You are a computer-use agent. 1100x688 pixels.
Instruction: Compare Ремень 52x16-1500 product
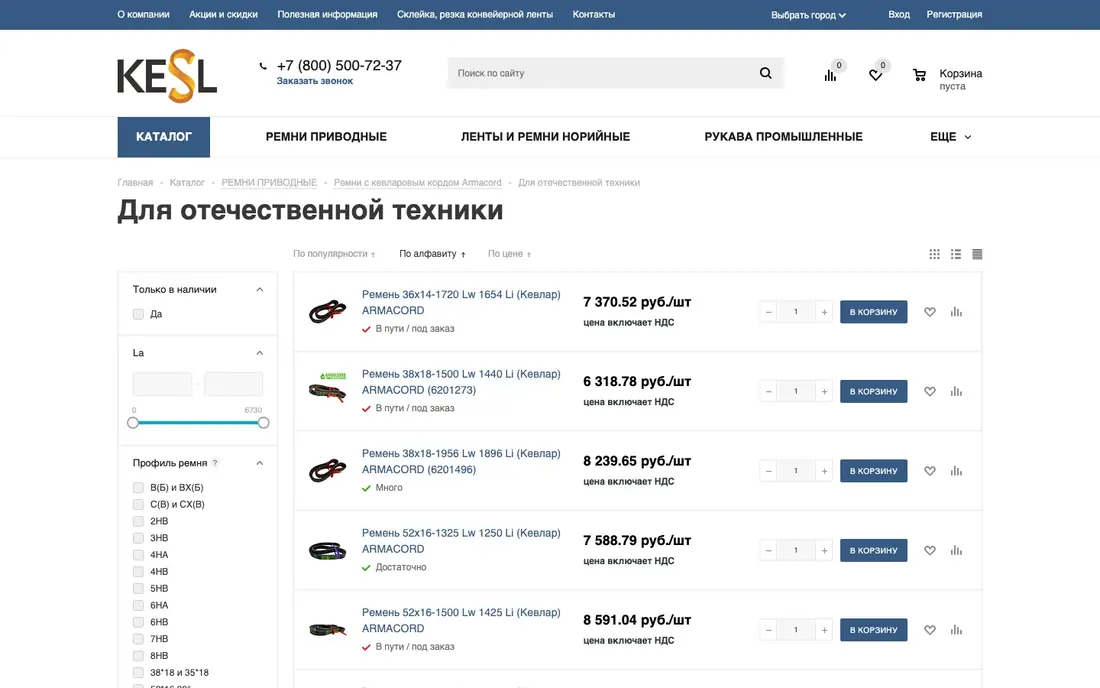click(x=956, y=630)
